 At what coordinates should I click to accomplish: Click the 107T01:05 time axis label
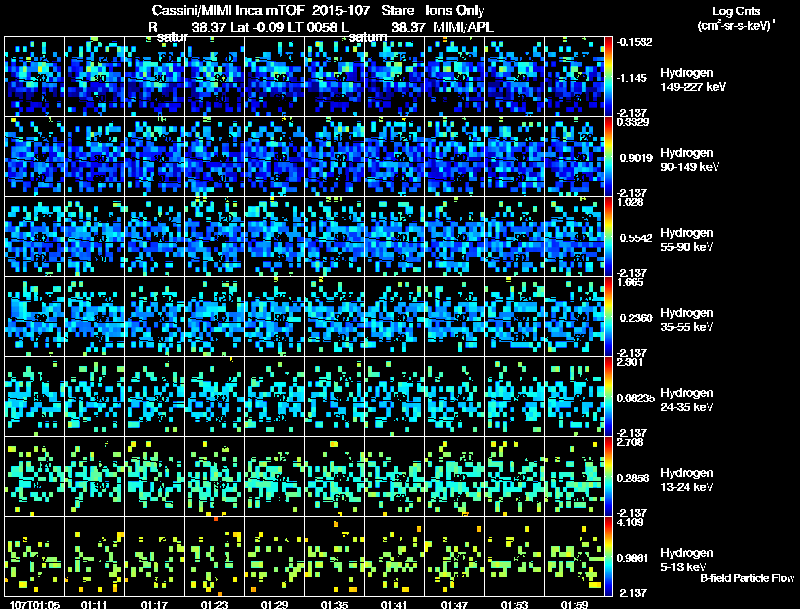[35, 604]
